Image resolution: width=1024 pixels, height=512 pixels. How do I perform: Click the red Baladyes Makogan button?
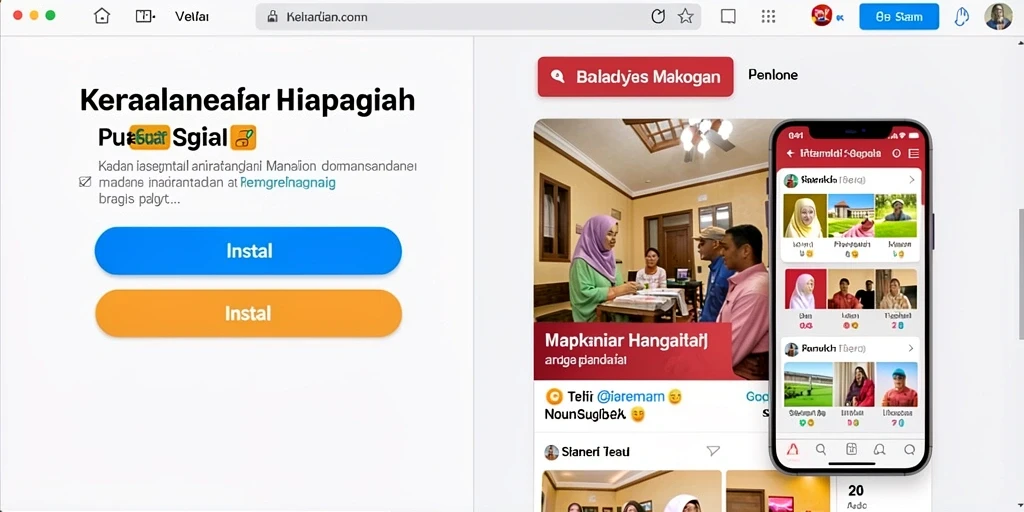click(635, 77)
